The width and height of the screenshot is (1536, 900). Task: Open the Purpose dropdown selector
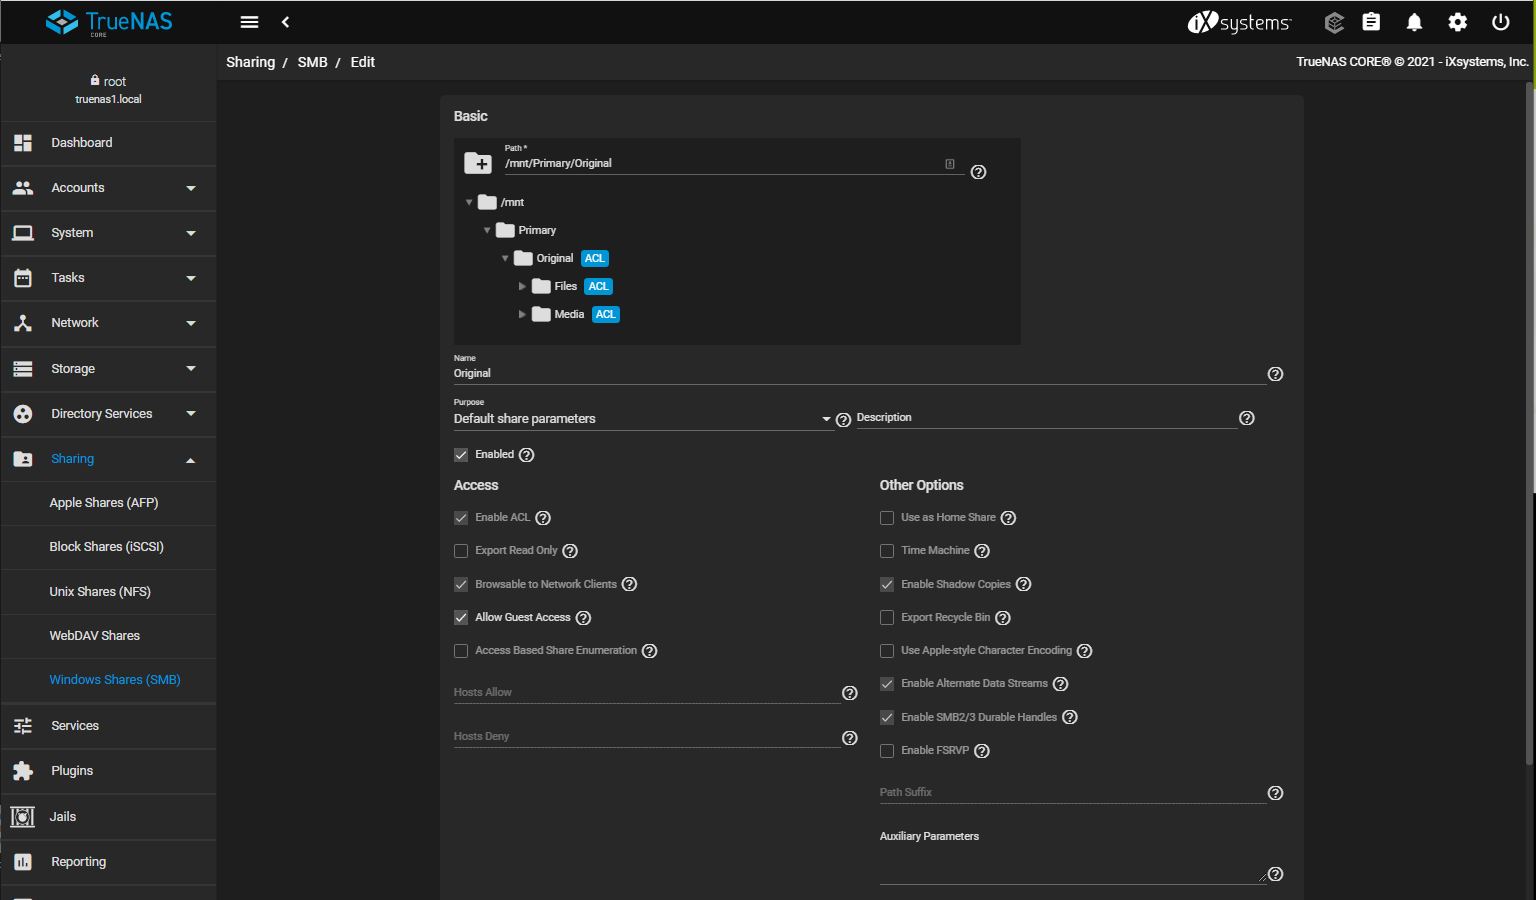tap(642, 419)
